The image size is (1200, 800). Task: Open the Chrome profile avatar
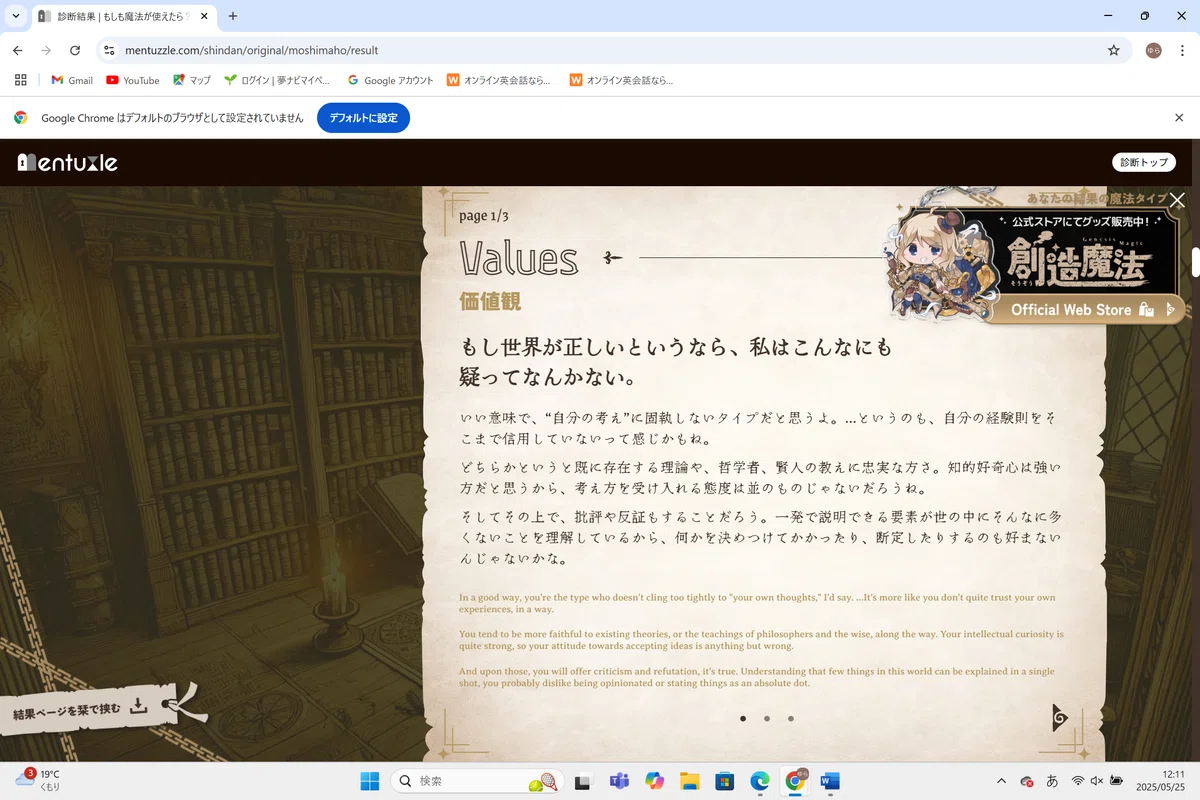(1153, 50)
